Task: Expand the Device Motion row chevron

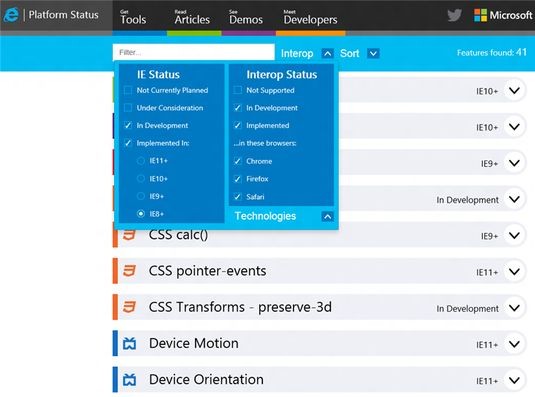Action: tap(514, 344)
